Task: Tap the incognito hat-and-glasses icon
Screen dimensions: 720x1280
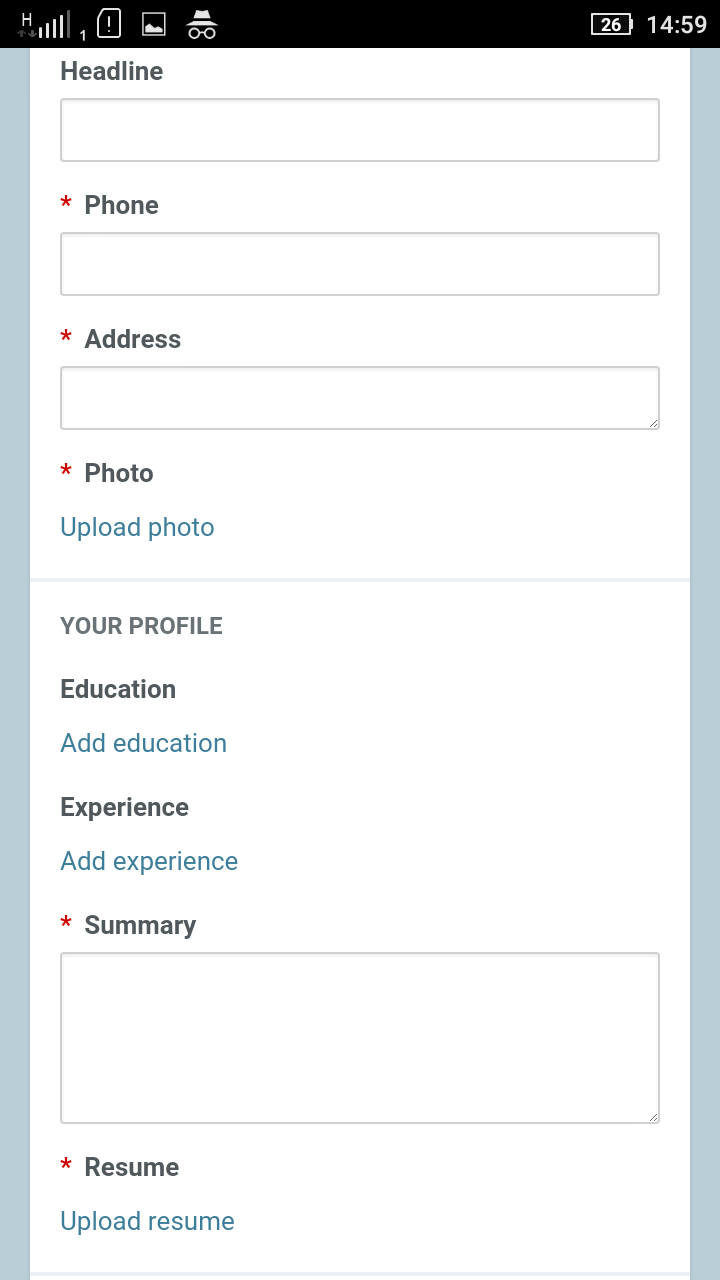Action: pos(202,24)
